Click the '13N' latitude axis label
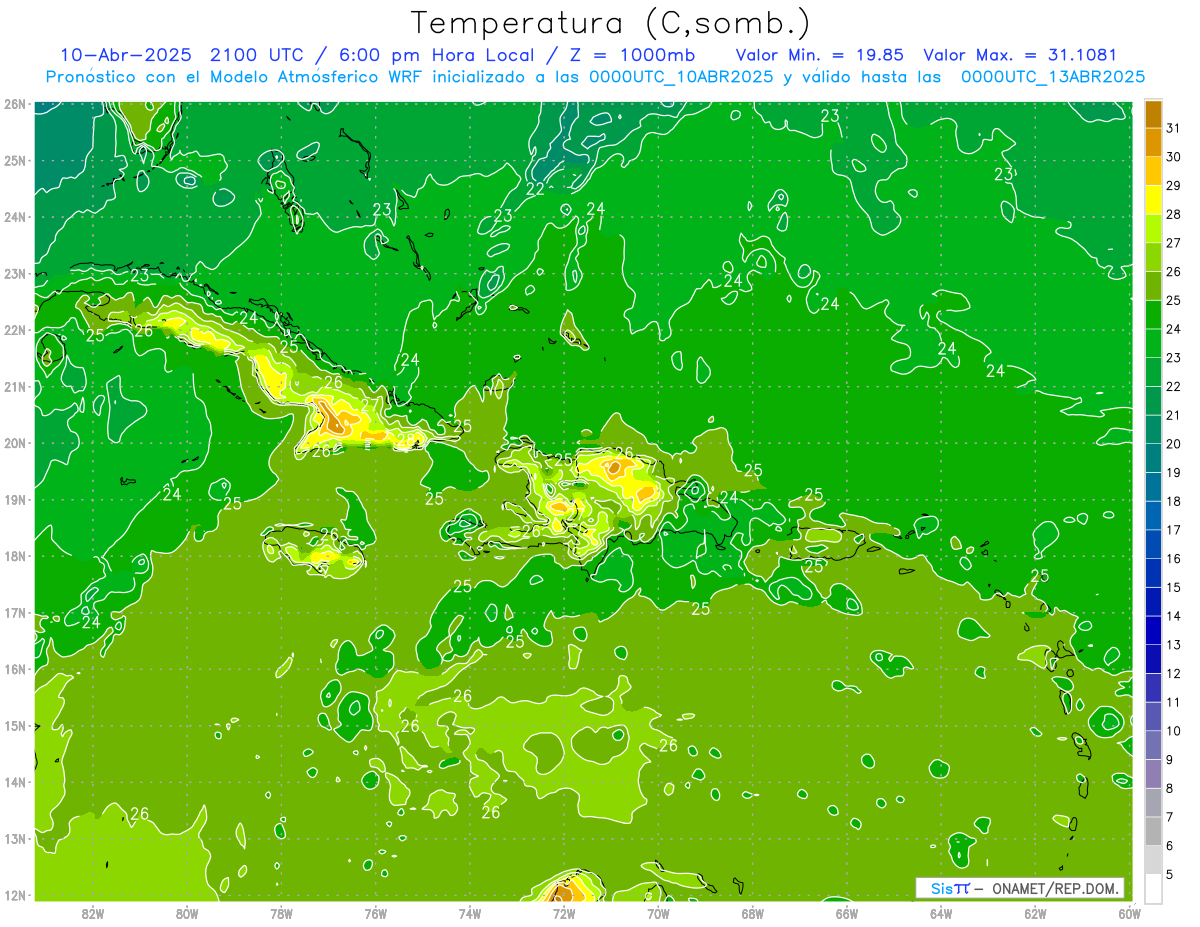The height and width of the screenshot is (927, 1200). pos(15,839)
